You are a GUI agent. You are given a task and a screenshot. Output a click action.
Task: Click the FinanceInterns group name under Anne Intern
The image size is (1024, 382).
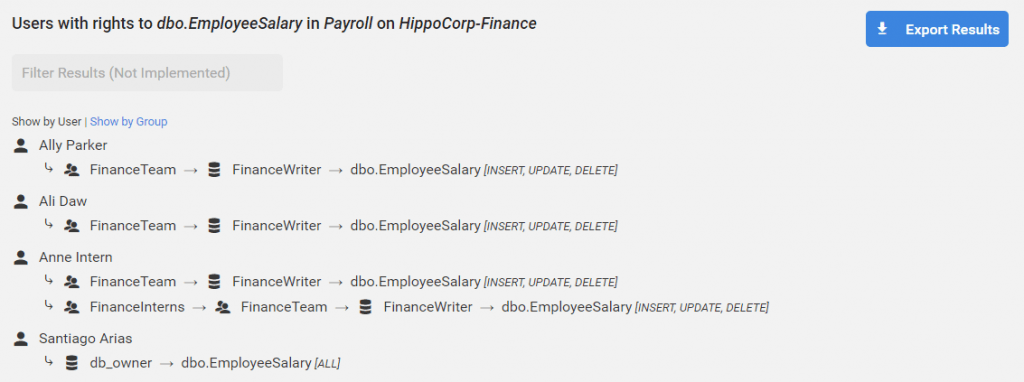137,307
